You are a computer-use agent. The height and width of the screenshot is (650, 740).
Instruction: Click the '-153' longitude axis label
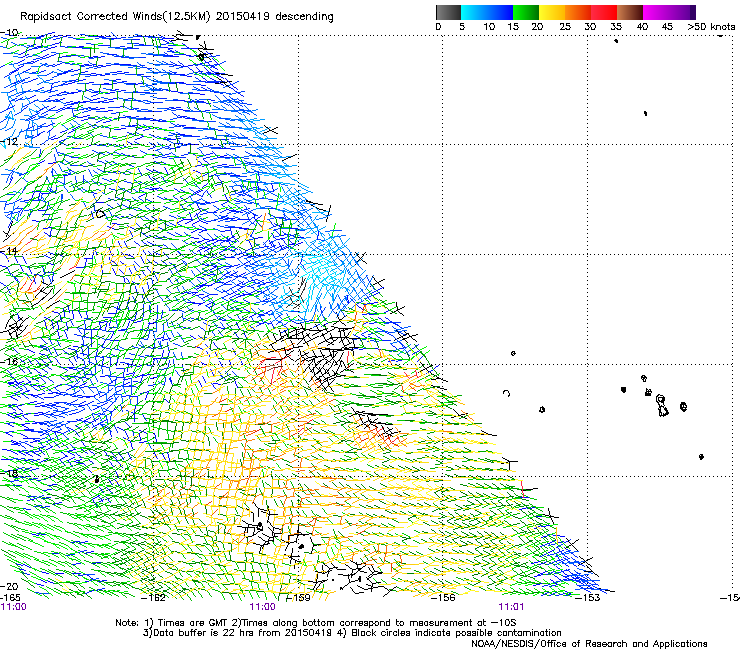click(x=588, y=598)
